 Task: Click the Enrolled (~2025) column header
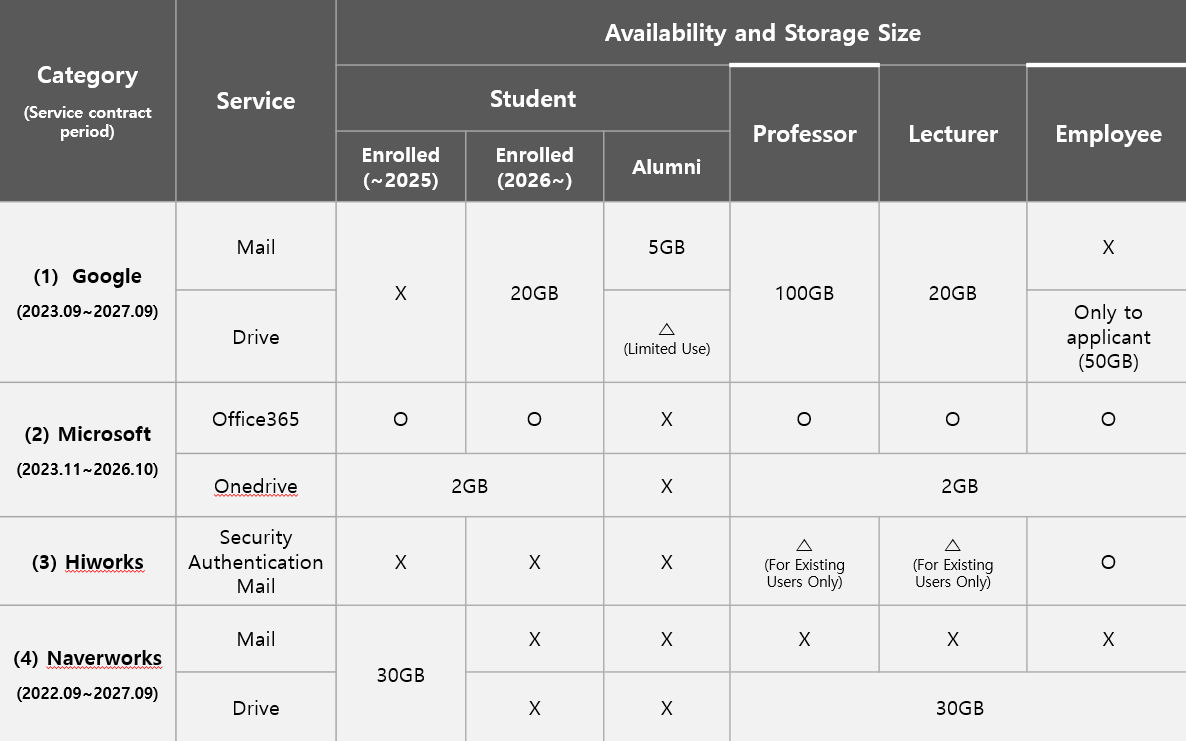click(400, 167)
